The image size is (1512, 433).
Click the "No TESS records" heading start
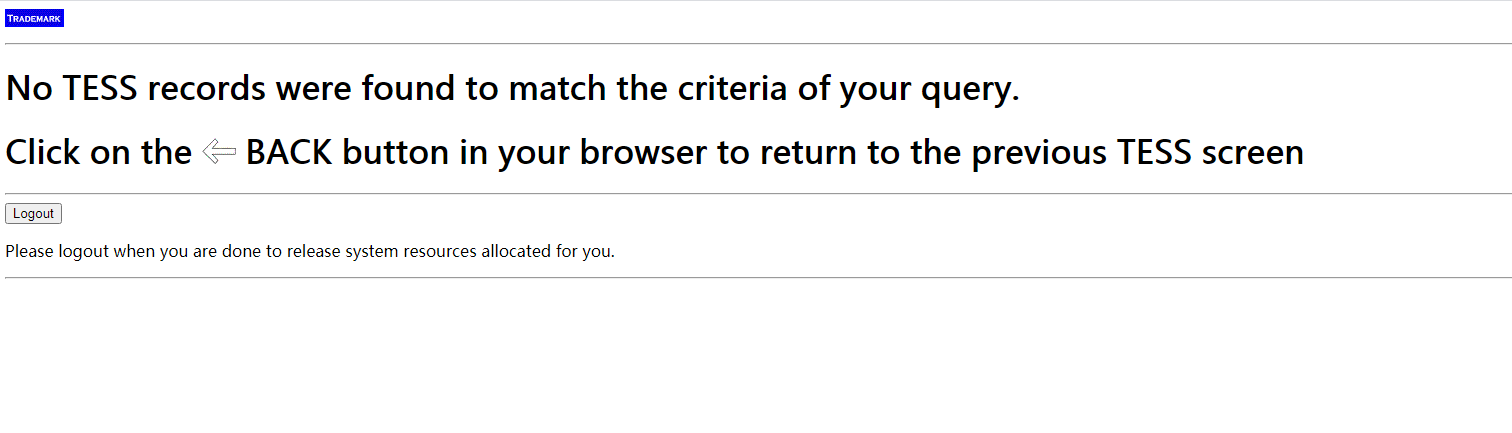point(60,89)
